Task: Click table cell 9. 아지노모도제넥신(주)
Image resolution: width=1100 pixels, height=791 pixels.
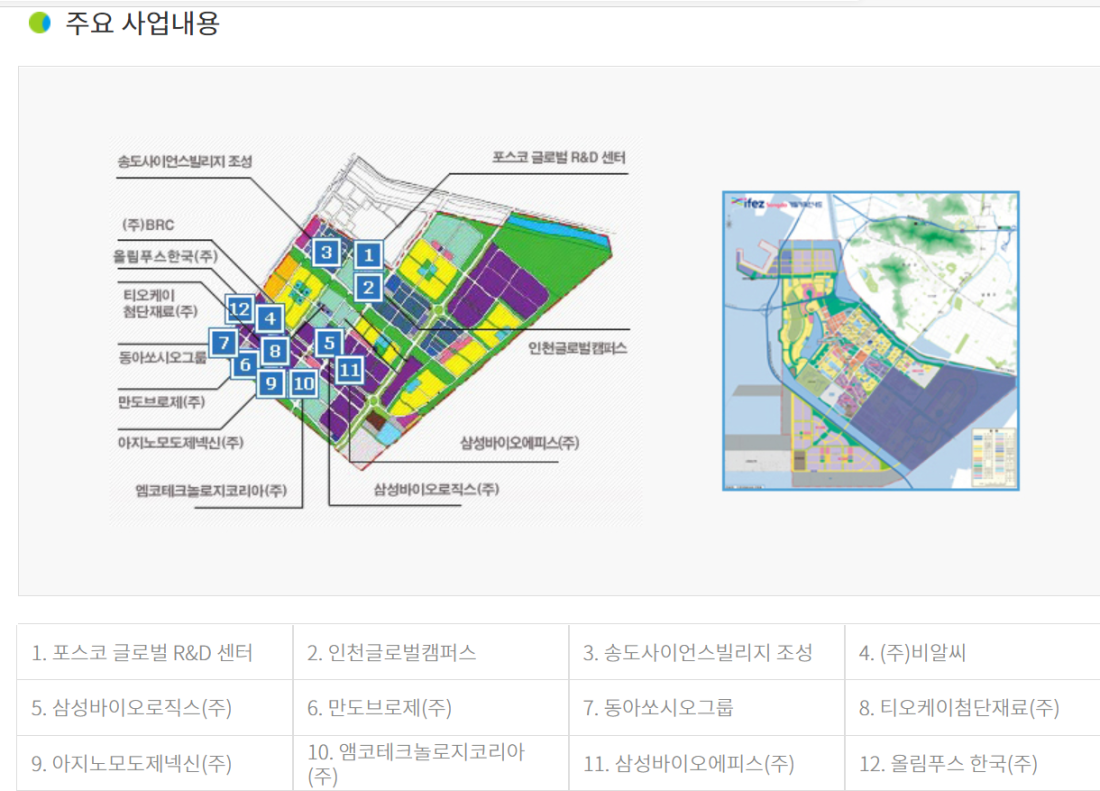Action: click(x=155, y=763)
